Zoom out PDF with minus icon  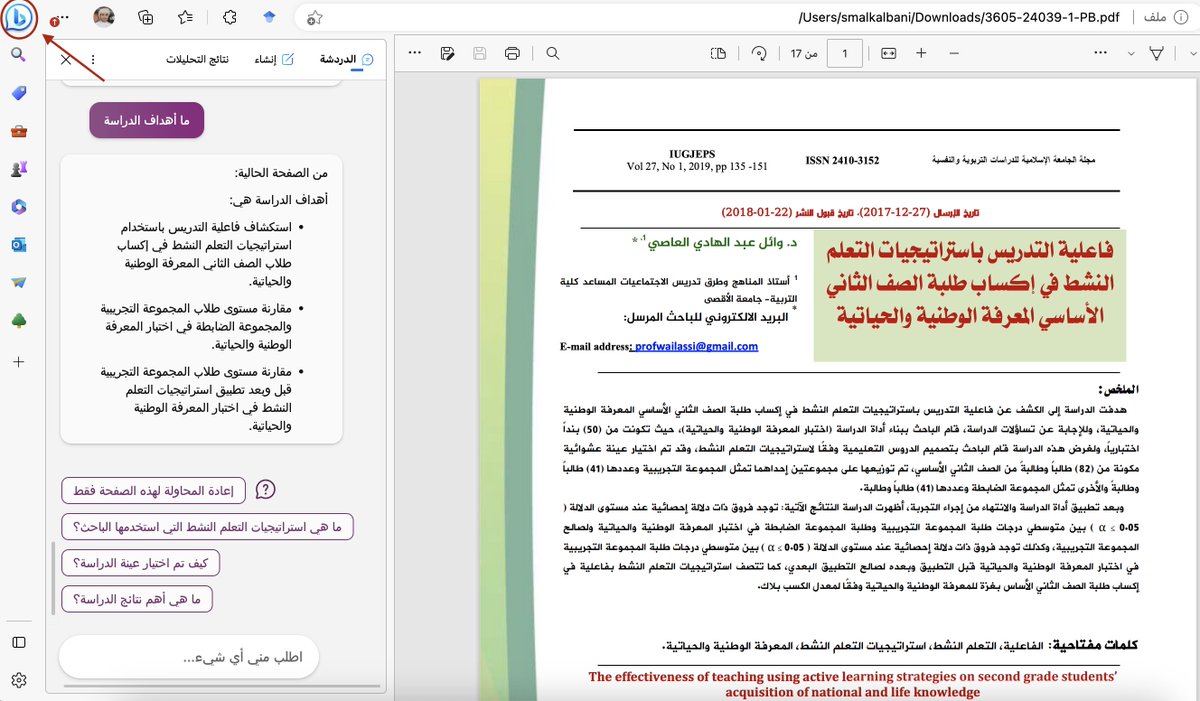tap(954, 53)
